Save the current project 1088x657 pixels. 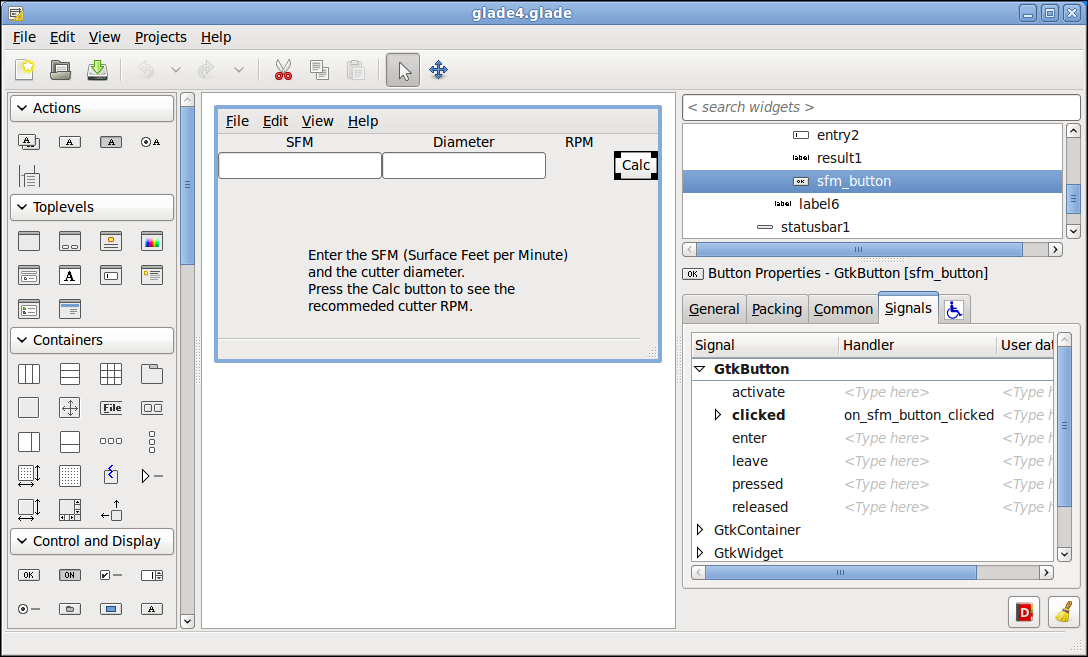(97, 69)
